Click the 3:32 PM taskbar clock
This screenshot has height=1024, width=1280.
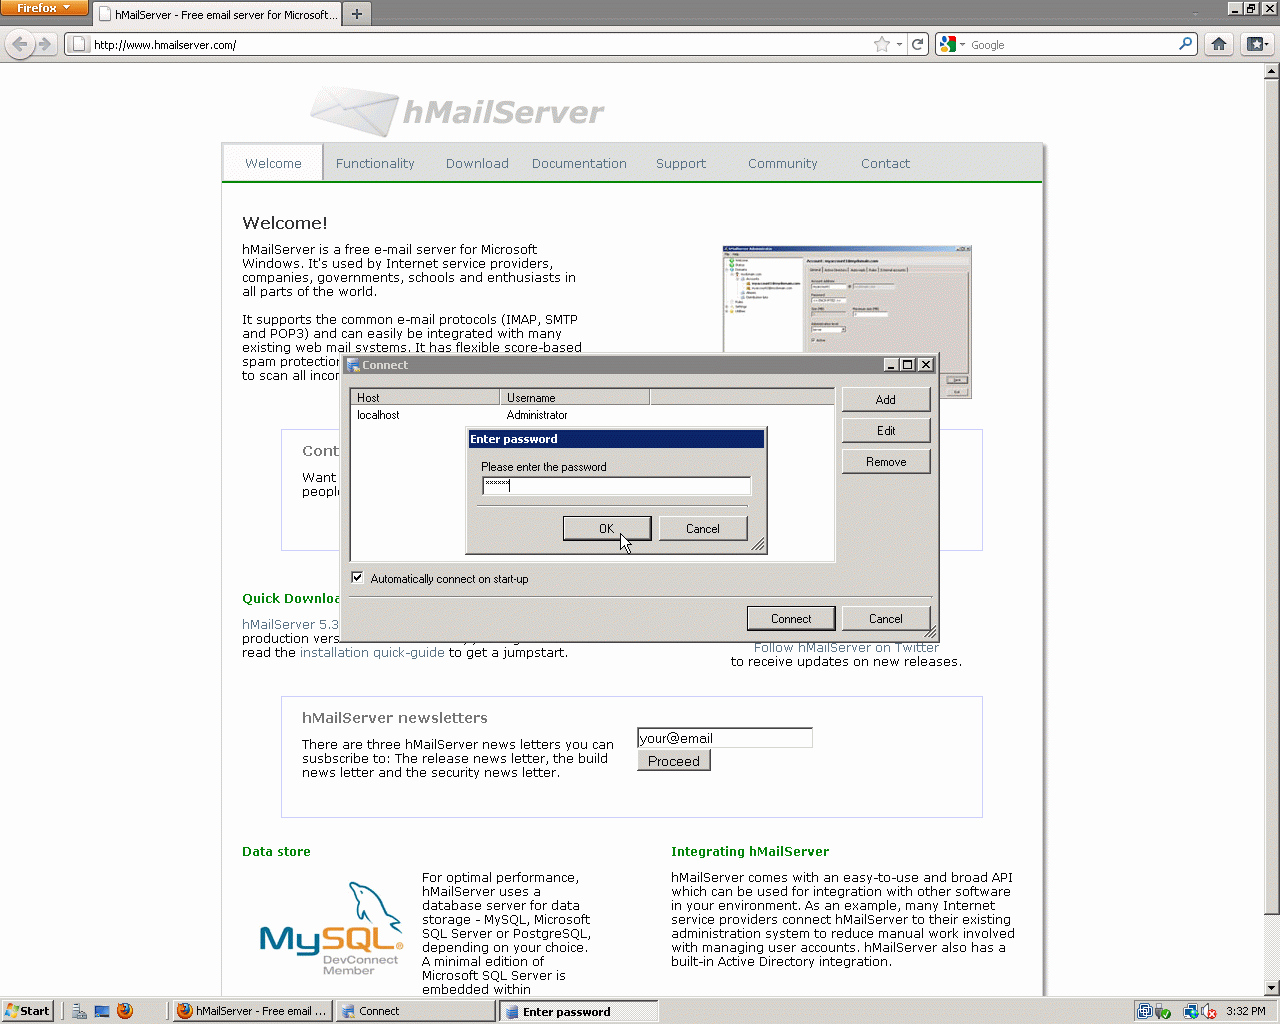pyautogui.click(x=1246, y=1011)
